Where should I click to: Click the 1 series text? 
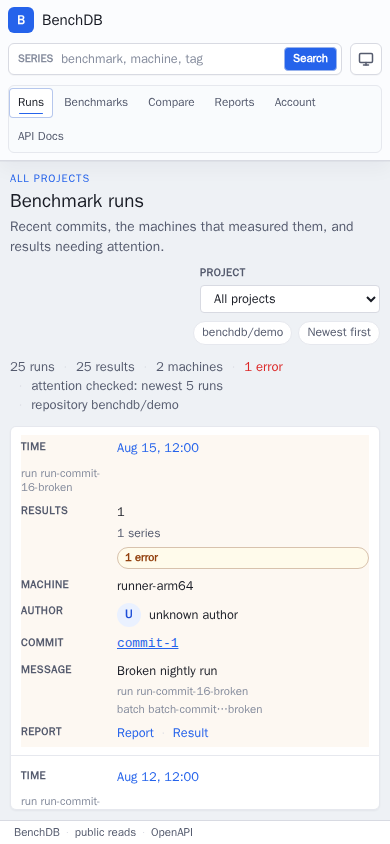tap(139, 533)
